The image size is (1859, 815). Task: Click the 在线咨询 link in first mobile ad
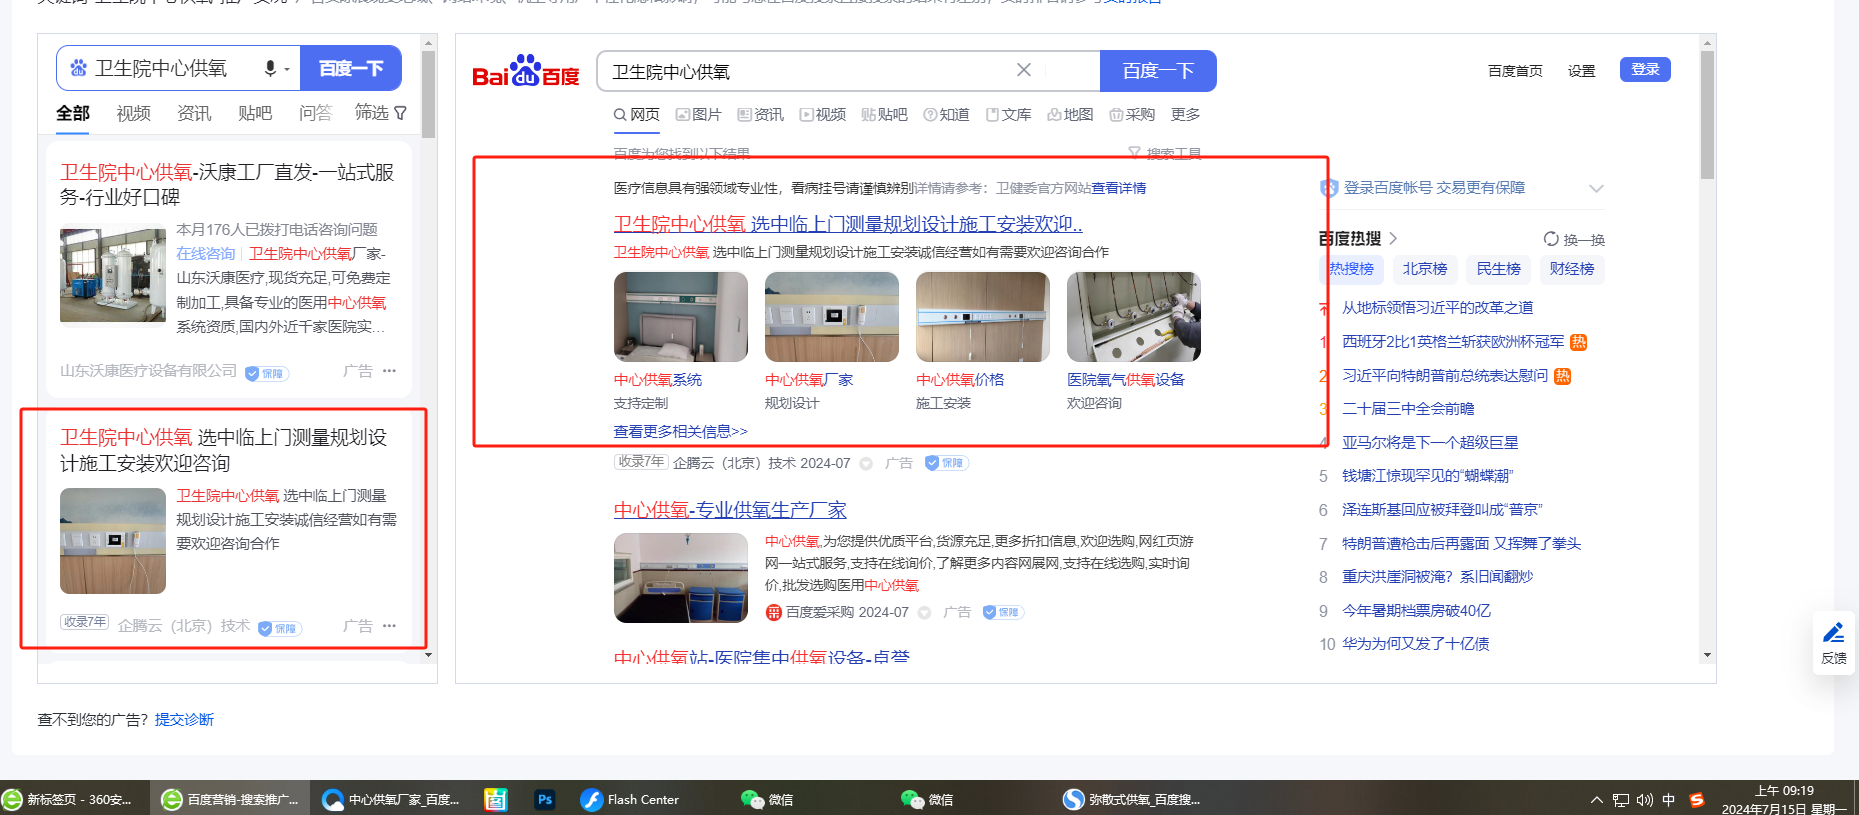point(206,254)
